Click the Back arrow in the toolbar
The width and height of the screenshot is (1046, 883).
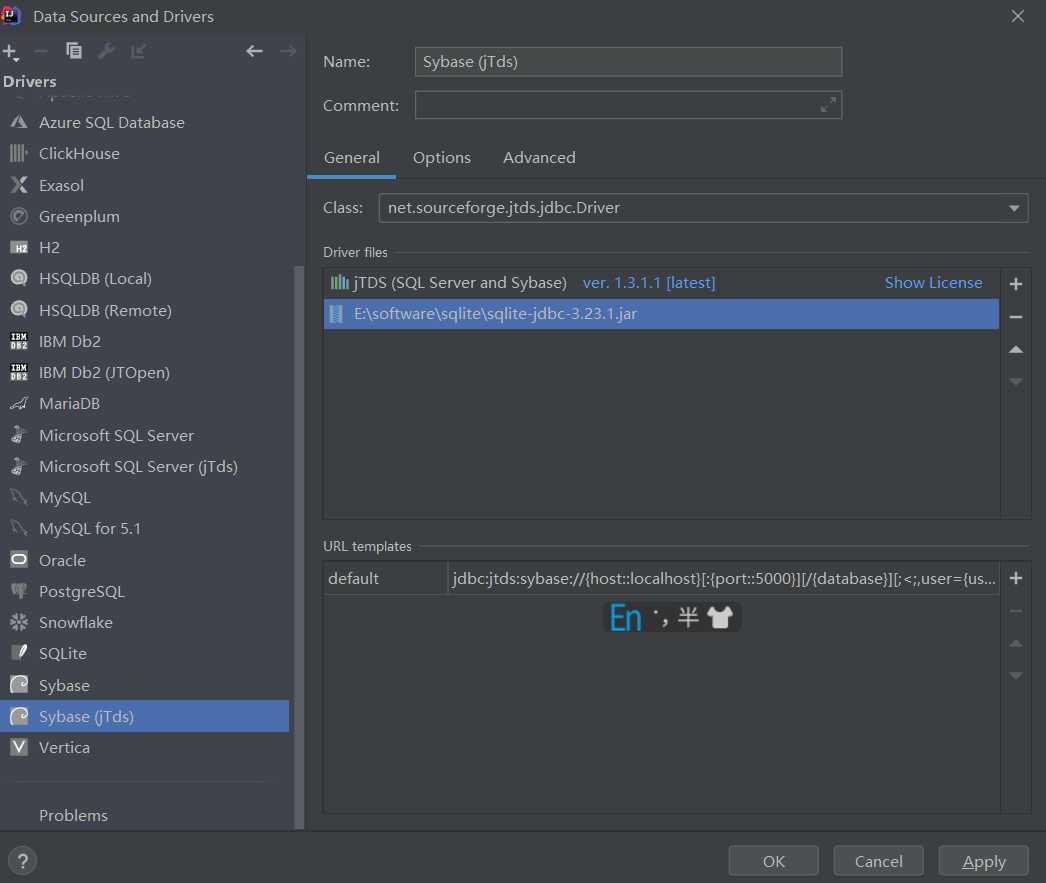click(254, 51)
